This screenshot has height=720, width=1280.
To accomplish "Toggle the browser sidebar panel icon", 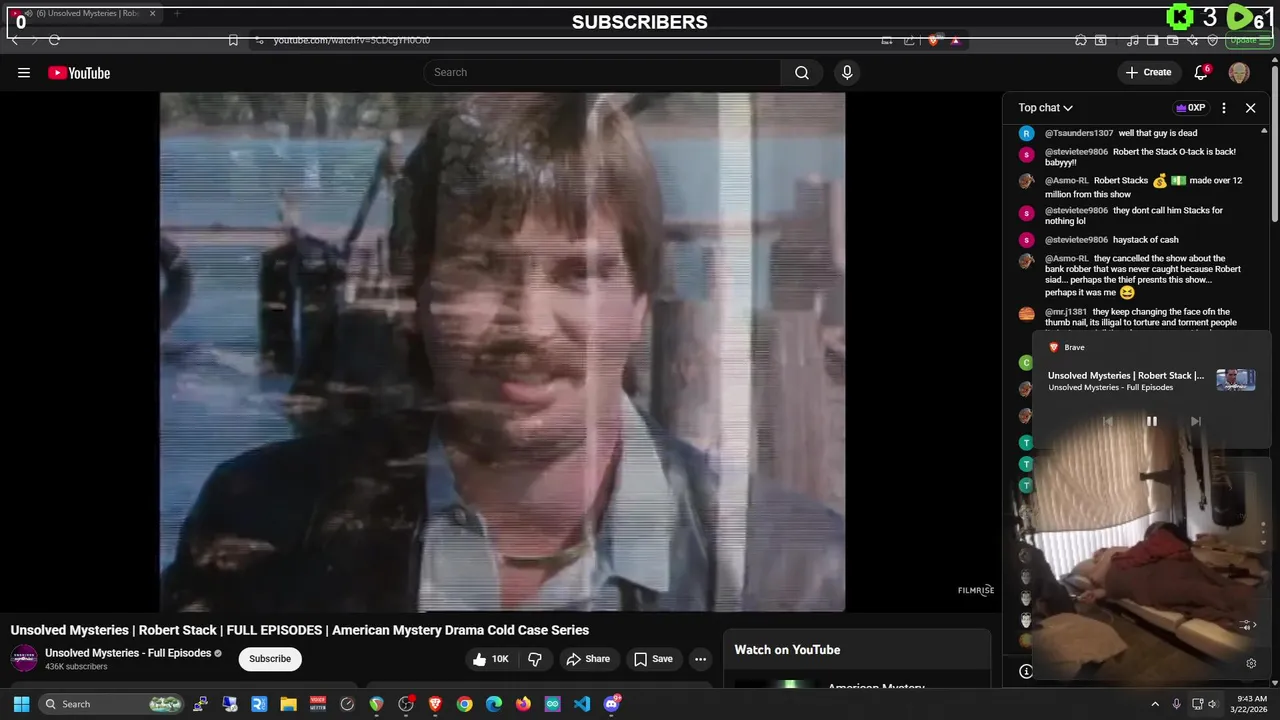I will [1153, 40].
